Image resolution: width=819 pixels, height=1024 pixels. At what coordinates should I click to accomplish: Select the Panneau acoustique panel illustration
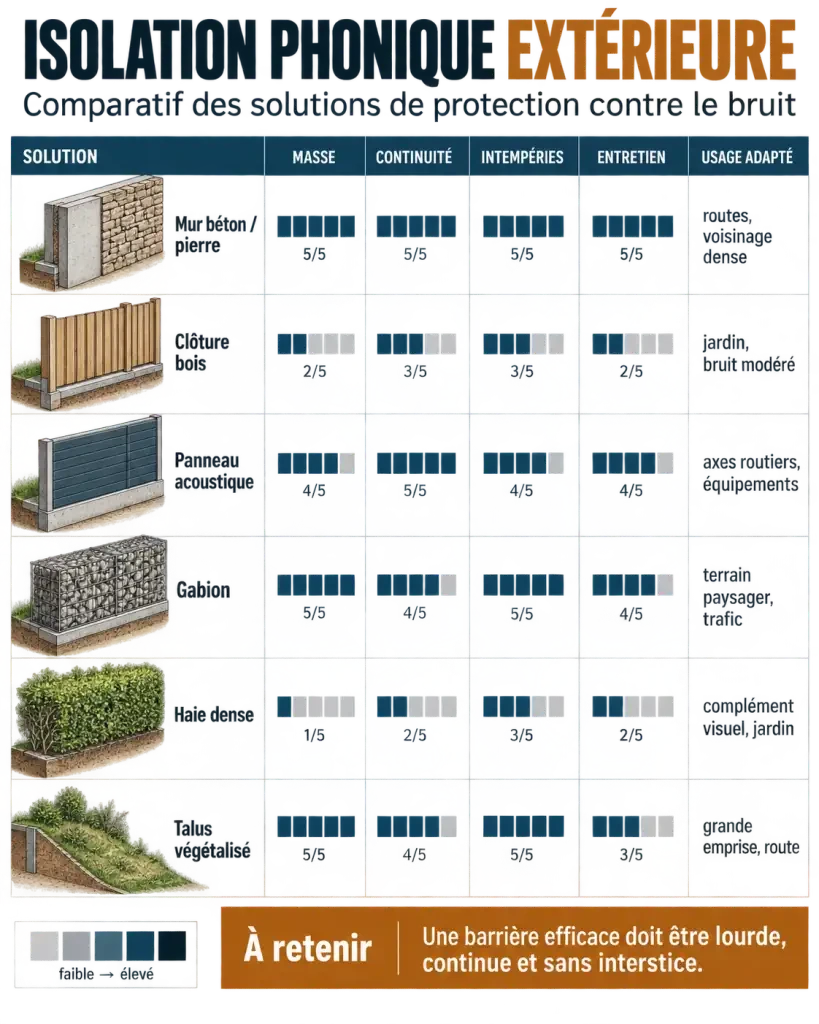click(87, 473)
